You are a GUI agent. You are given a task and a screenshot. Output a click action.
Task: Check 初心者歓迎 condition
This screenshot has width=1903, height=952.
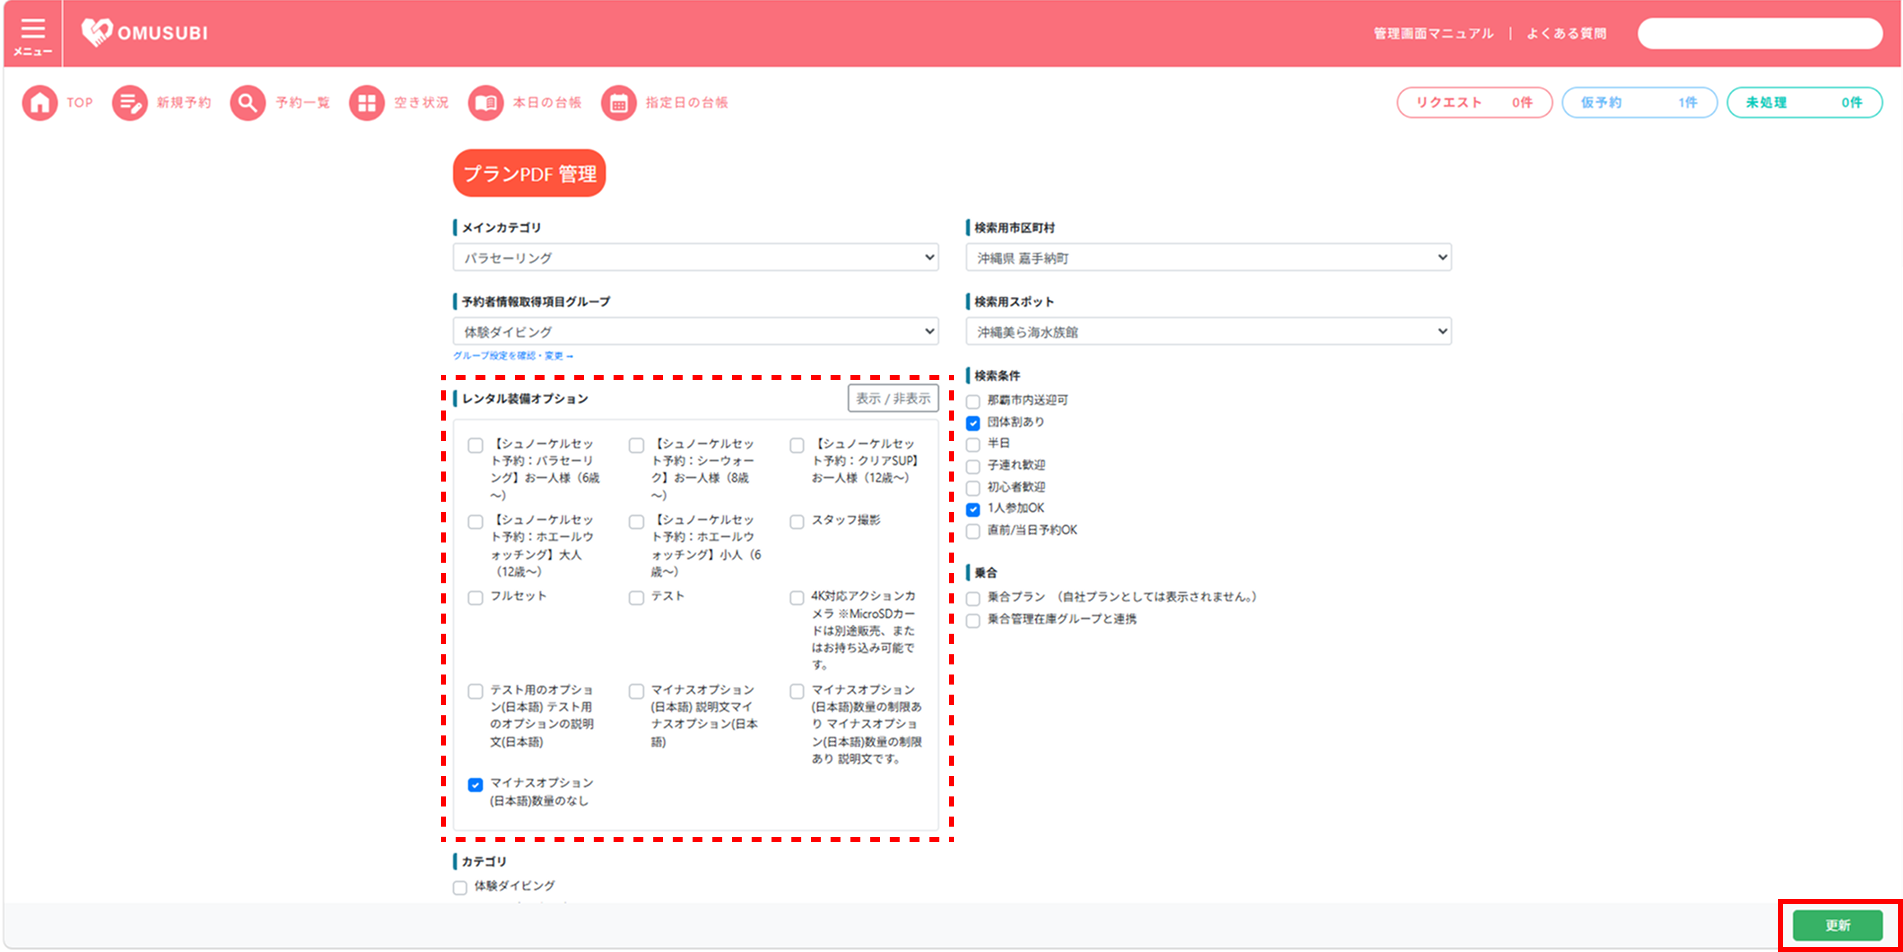click(973, 488)
